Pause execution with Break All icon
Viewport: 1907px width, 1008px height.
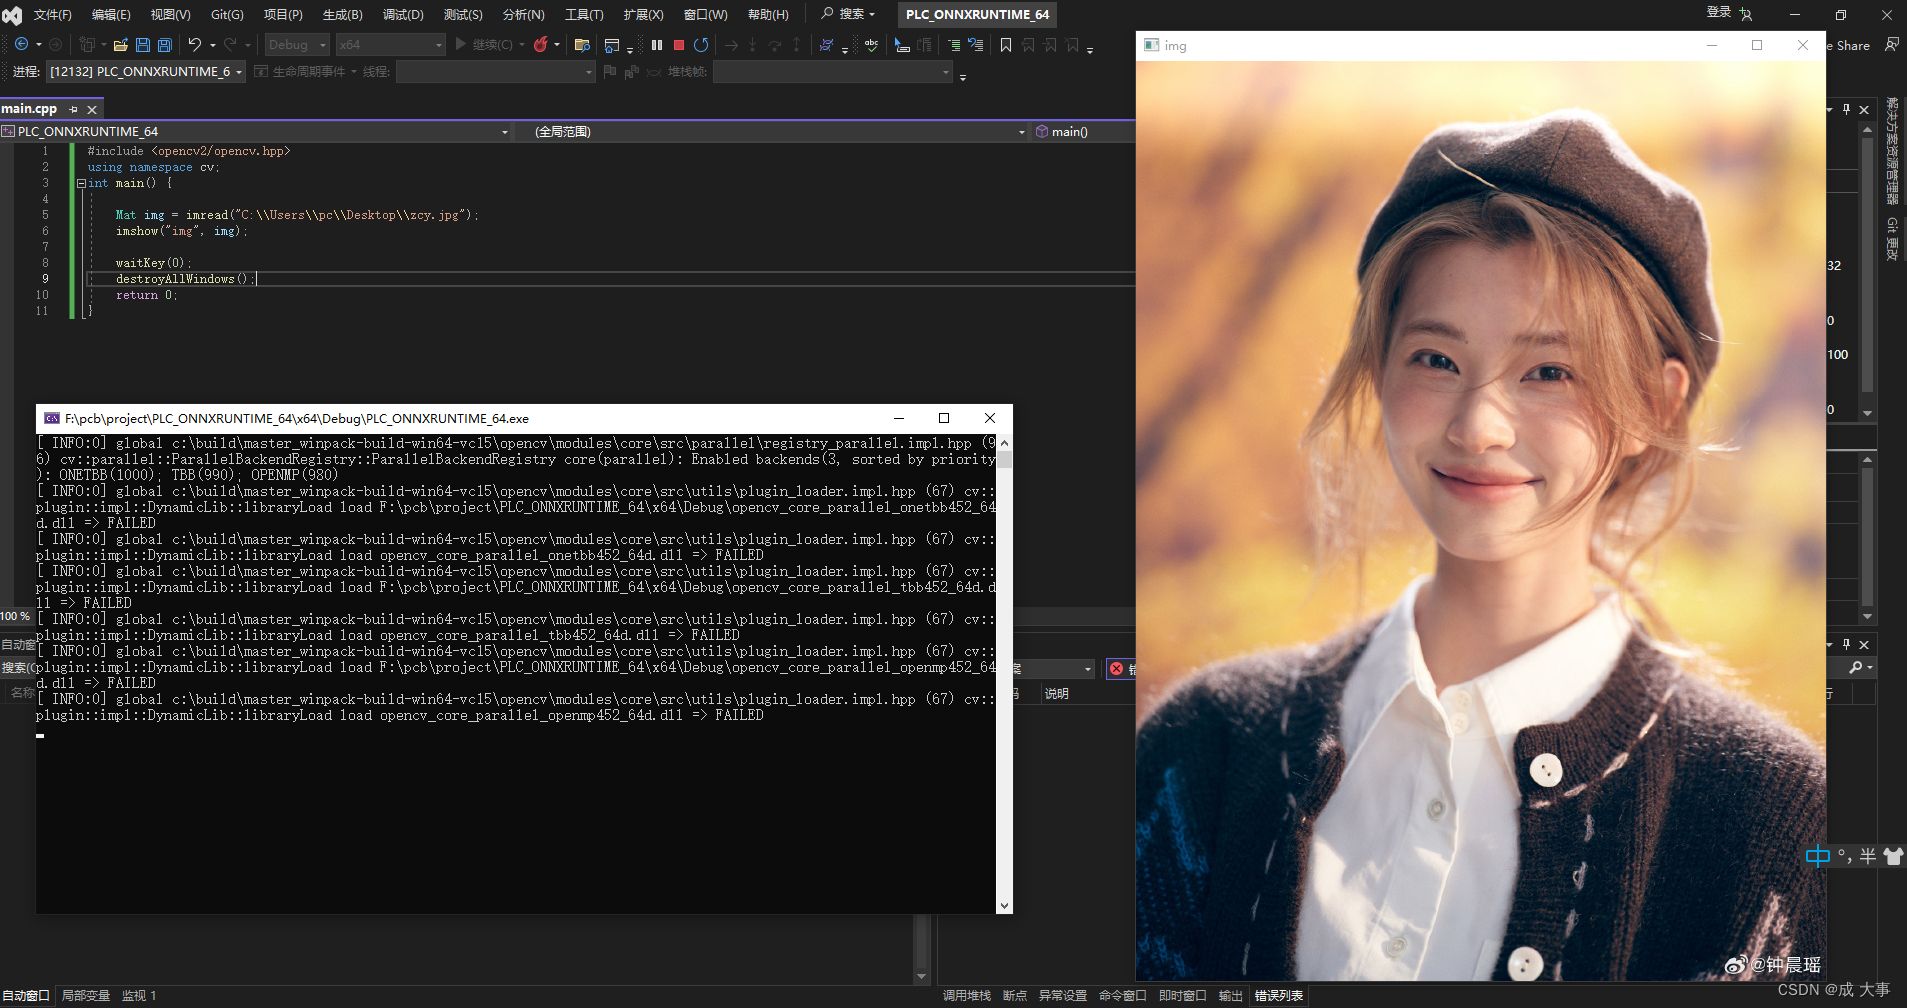click(656, 44)
